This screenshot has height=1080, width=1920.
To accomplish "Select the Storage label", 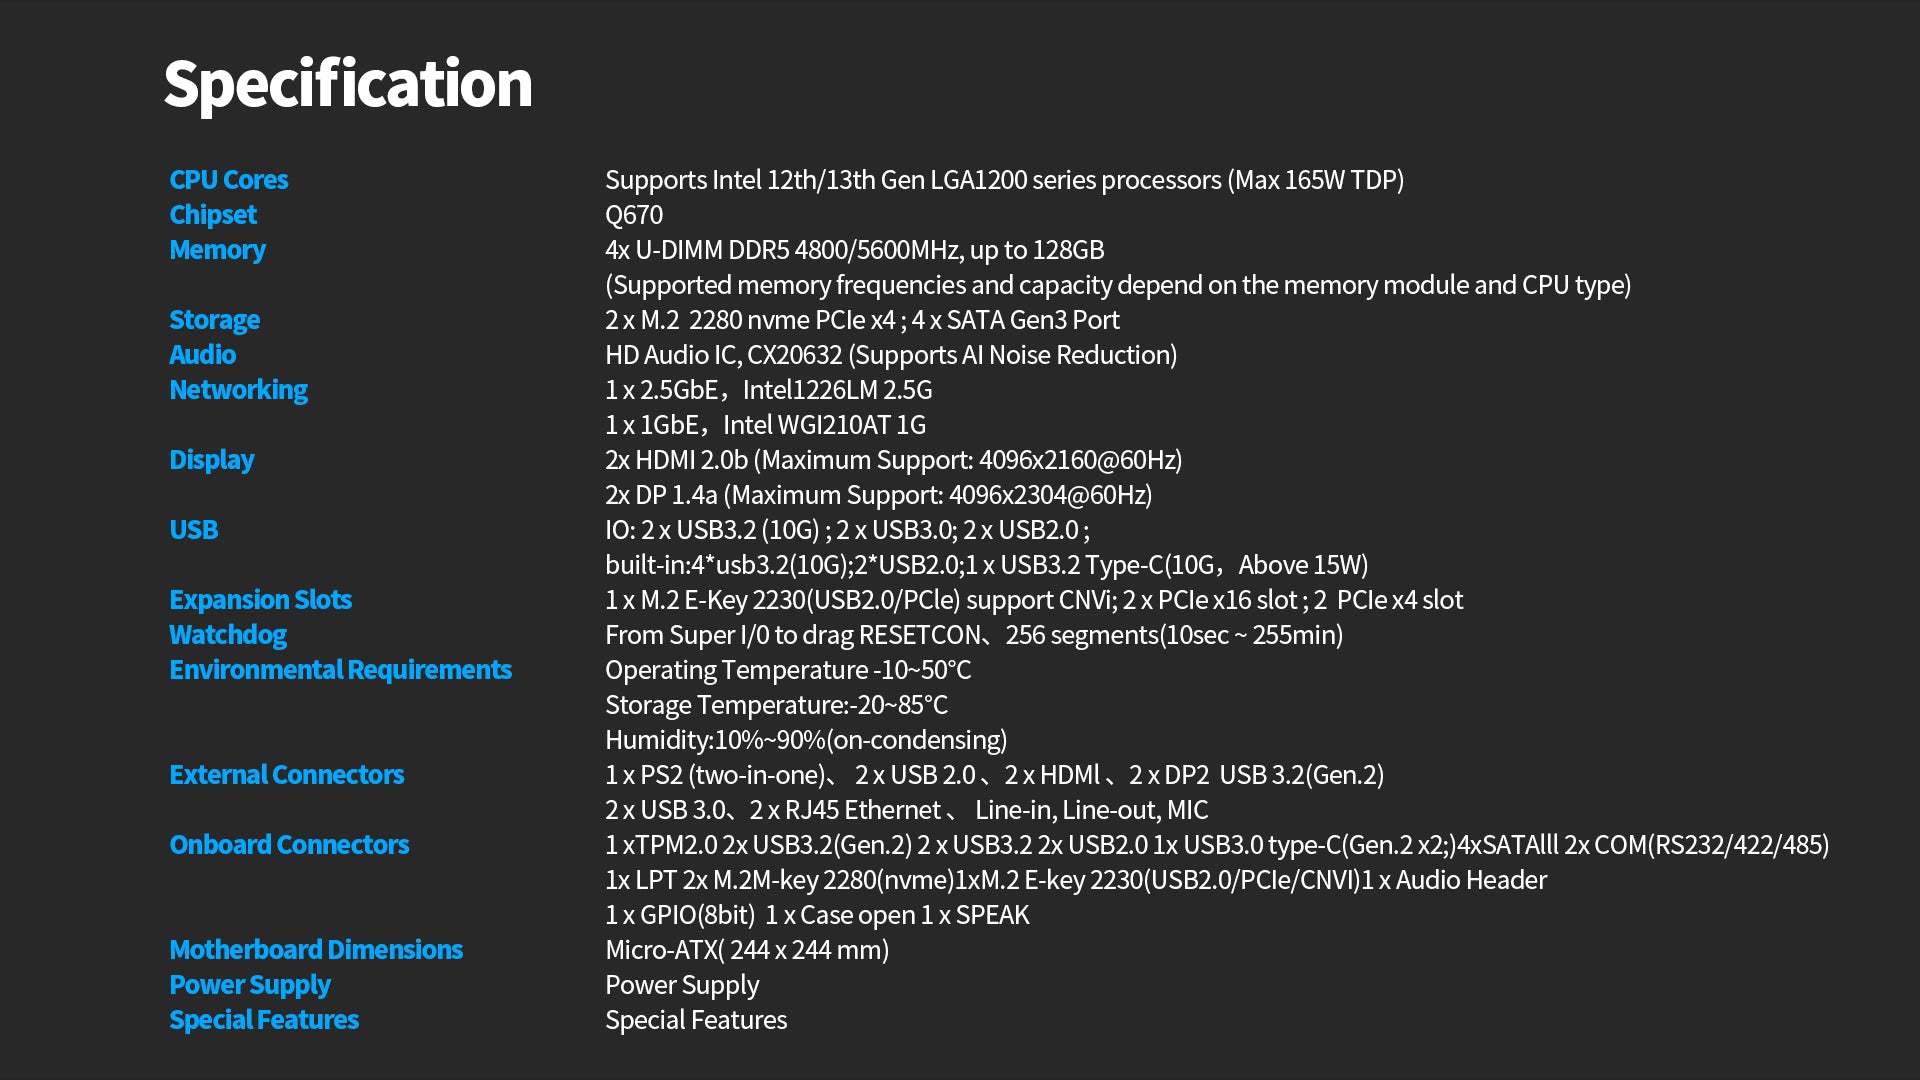I will (x=214, y=320).
